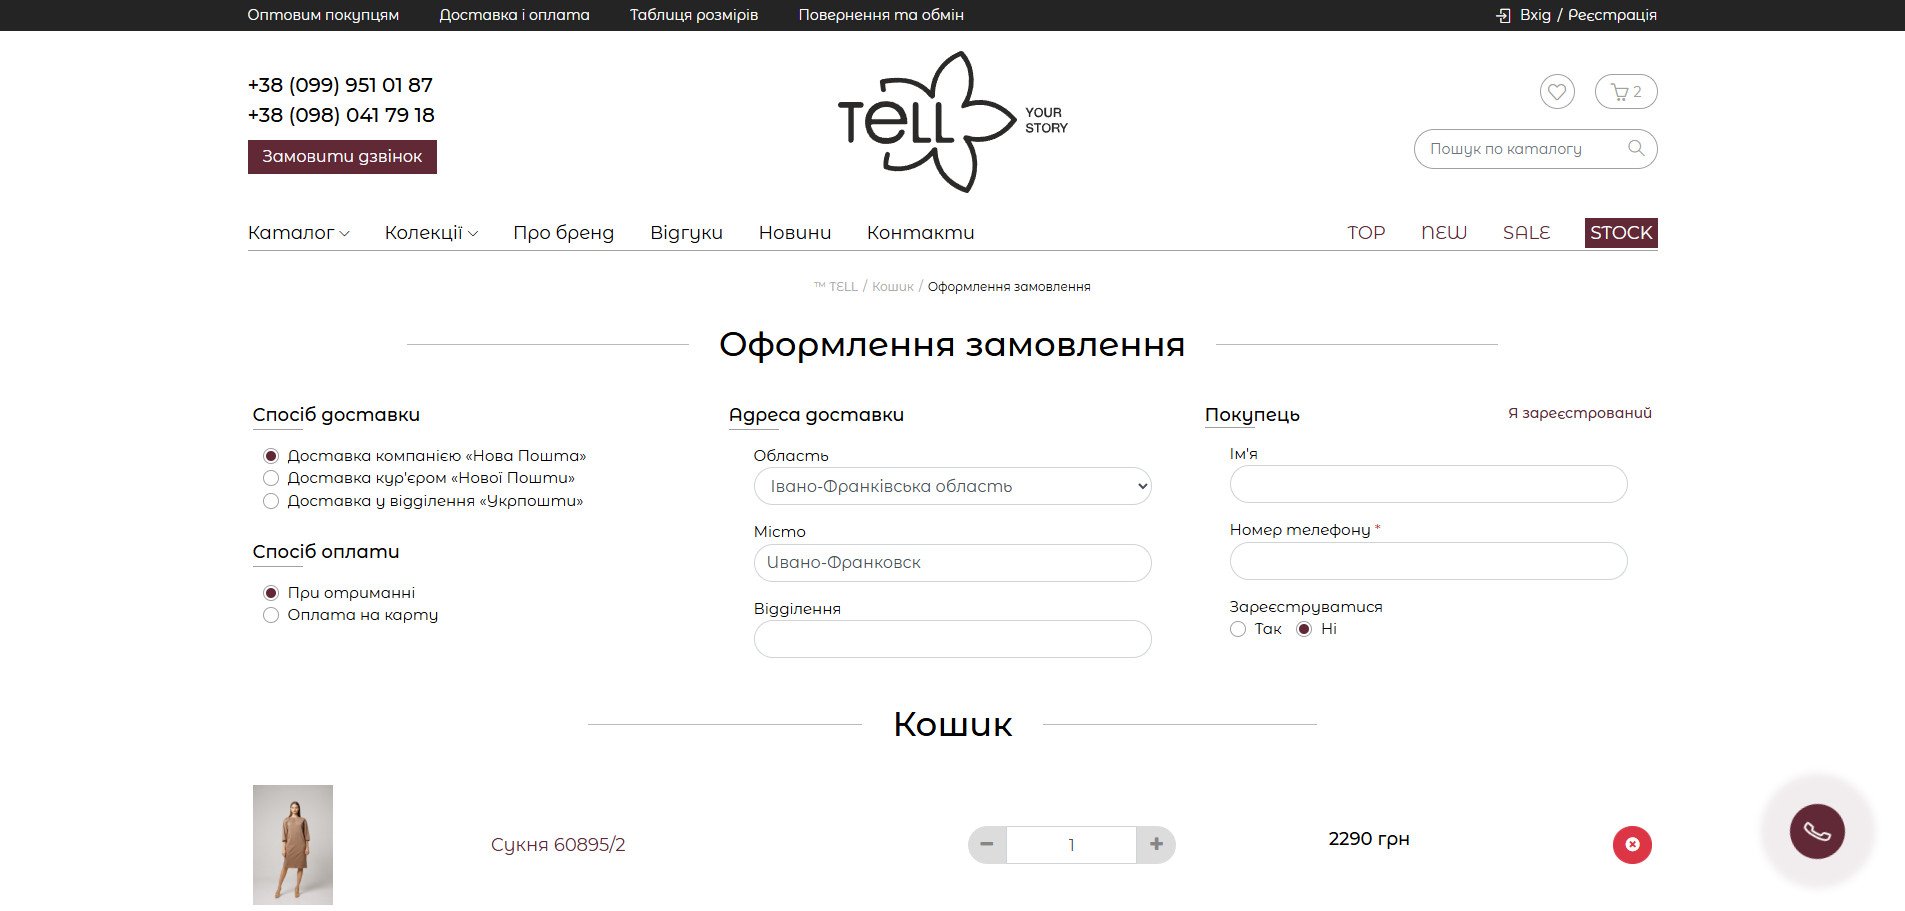Select courier delivery «Нової Пошти»
Viewport: 1905px width, 911px height.
(271, 478)
